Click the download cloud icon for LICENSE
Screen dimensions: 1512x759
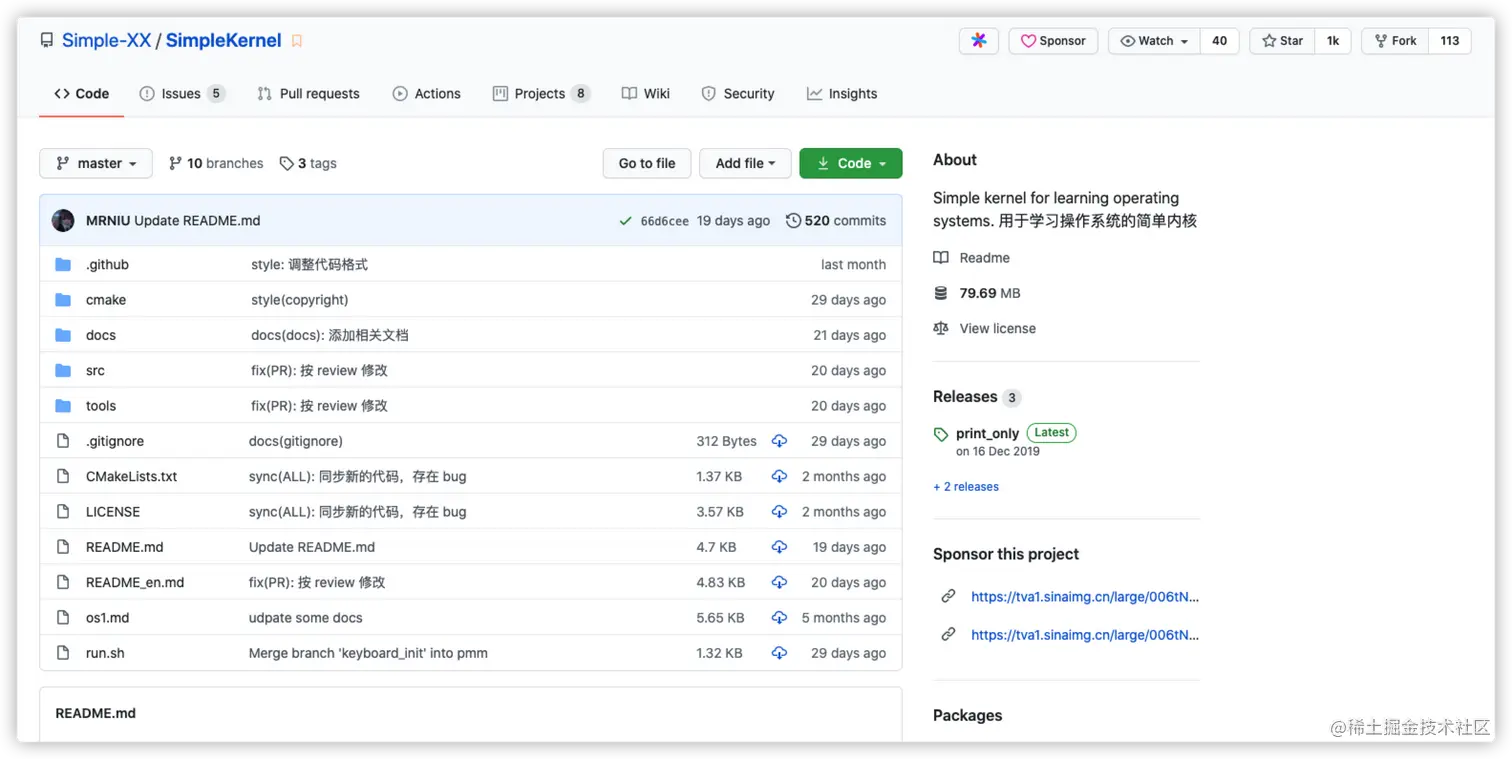pyautogui.click(x=779, y=512)
